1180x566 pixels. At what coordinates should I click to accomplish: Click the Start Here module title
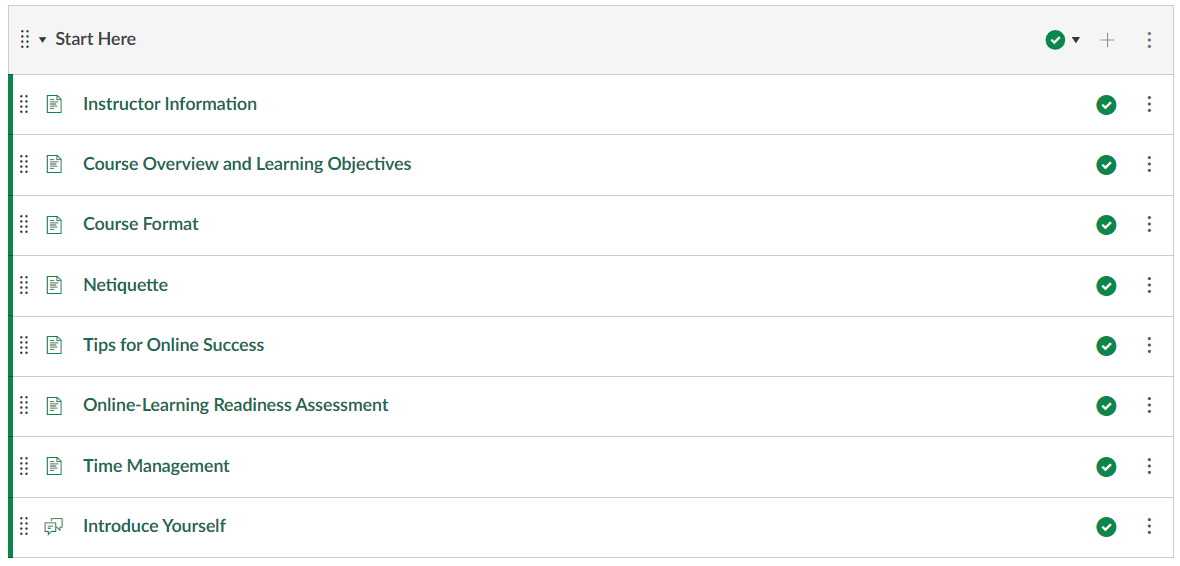coord(96,39)
